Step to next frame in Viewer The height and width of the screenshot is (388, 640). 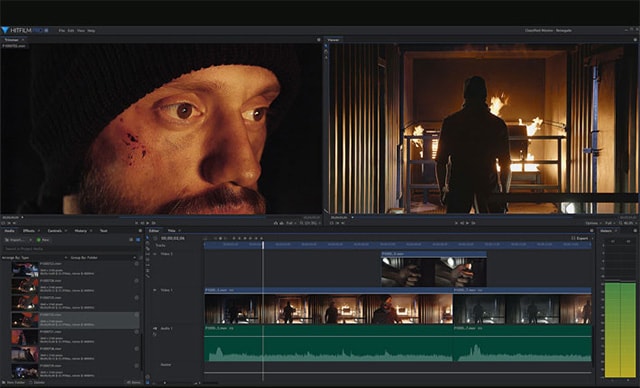[473, 223]
